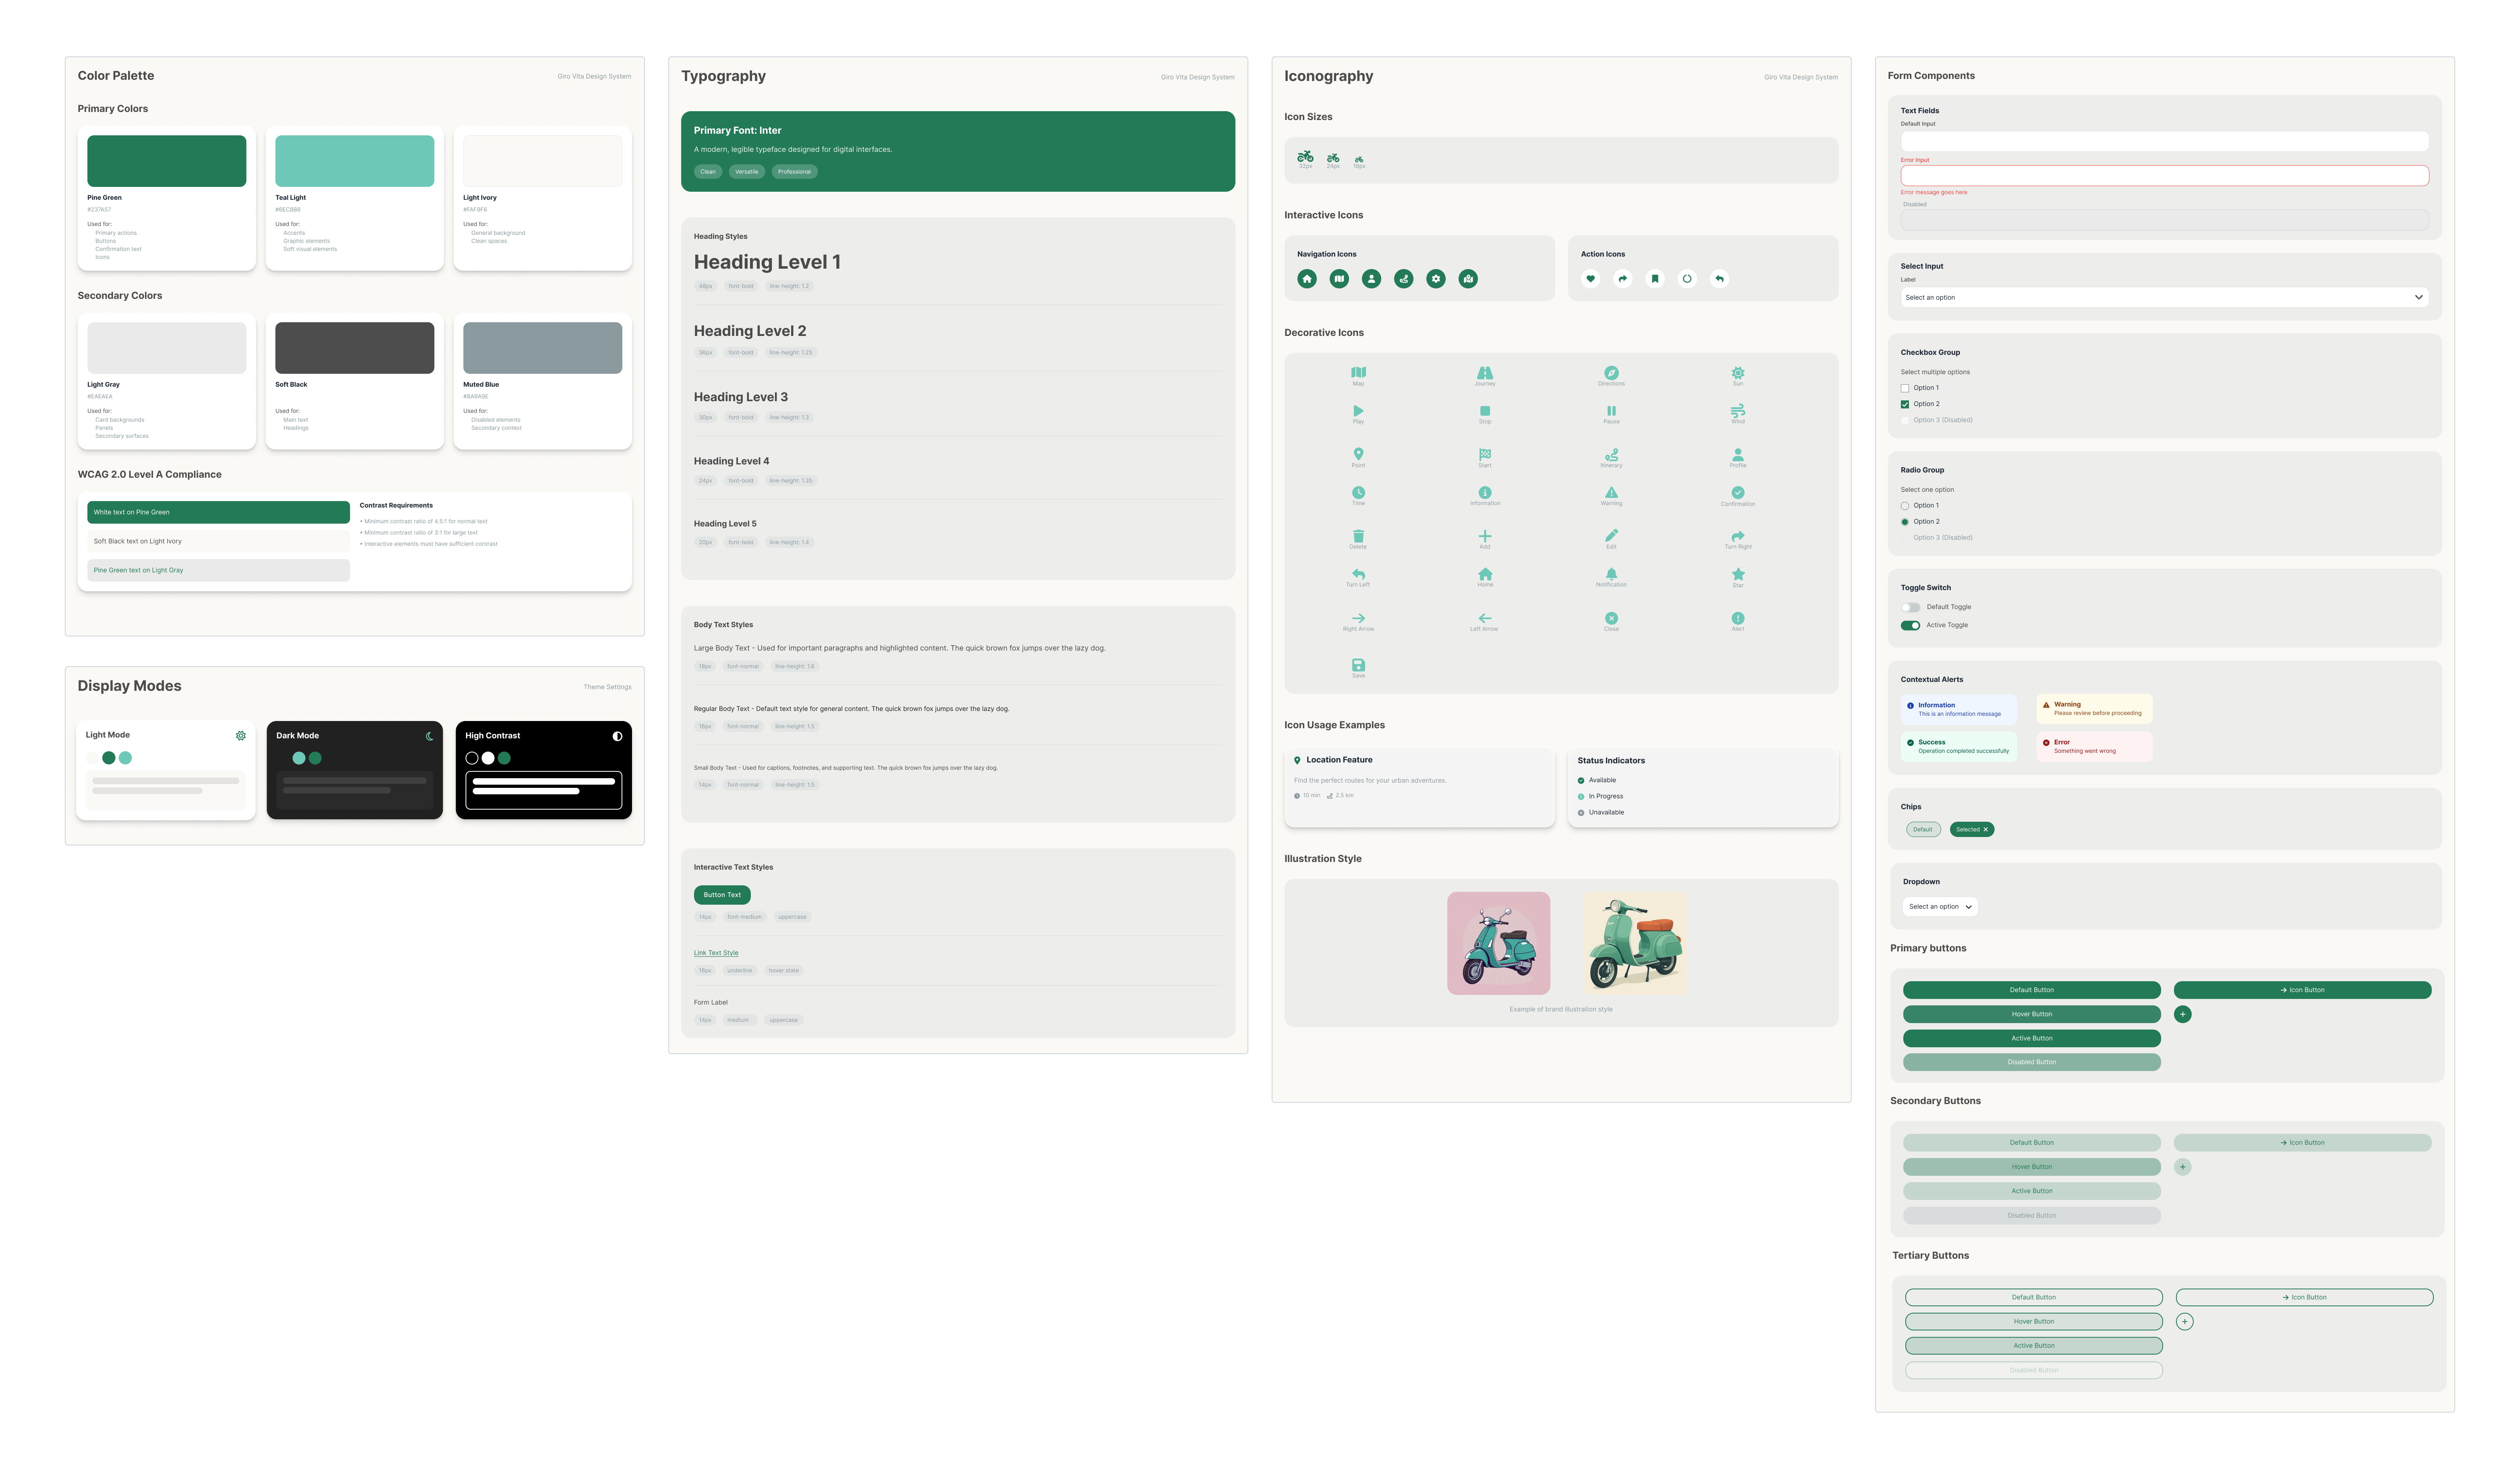This screenshot has width=2520, height=1469.
Task: Click the Directions compass decorative icon
Action: pos(1611,372)
